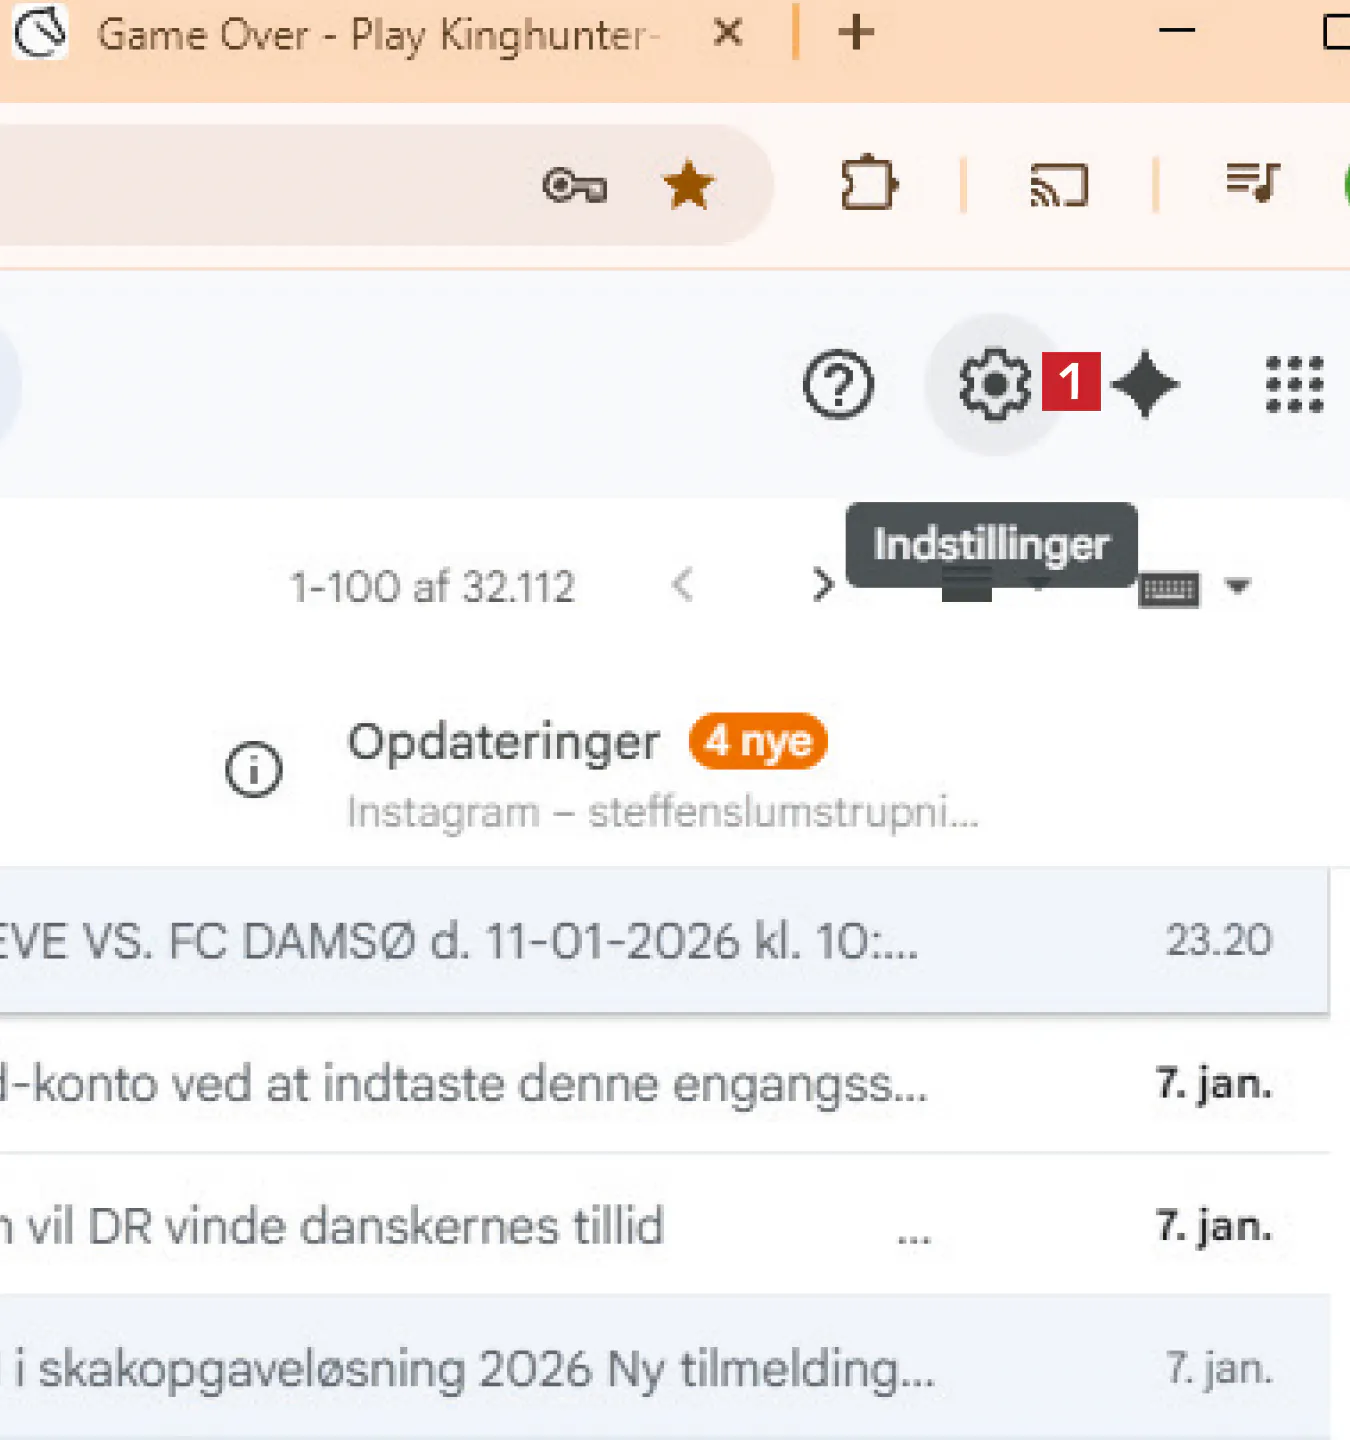Open the input tools keyboard icon
1350x1440 pixels.
click(1168, 590)
